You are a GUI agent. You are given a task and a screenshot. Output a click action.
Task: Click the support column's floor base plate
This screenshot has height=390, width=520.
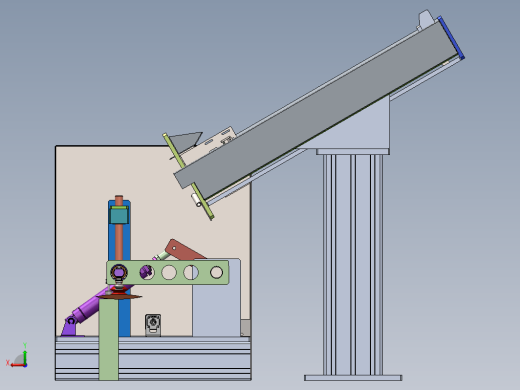click(x=353, y=378)
